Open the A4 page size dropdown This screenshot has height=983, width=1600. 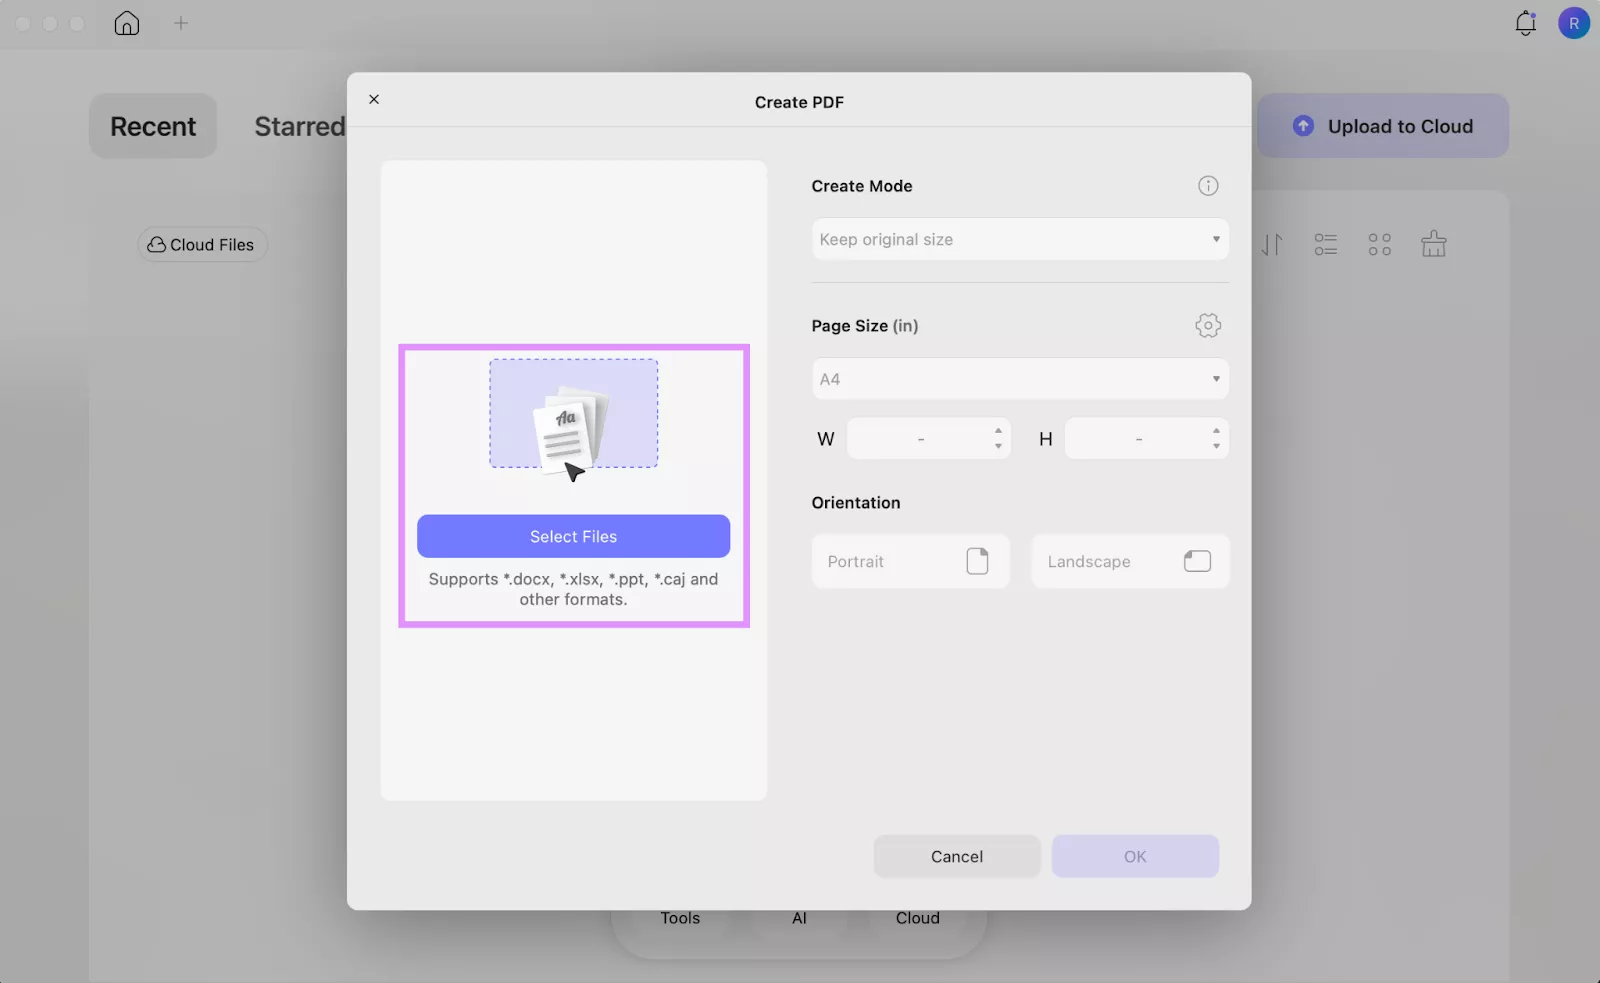[x=1019, y=378]
